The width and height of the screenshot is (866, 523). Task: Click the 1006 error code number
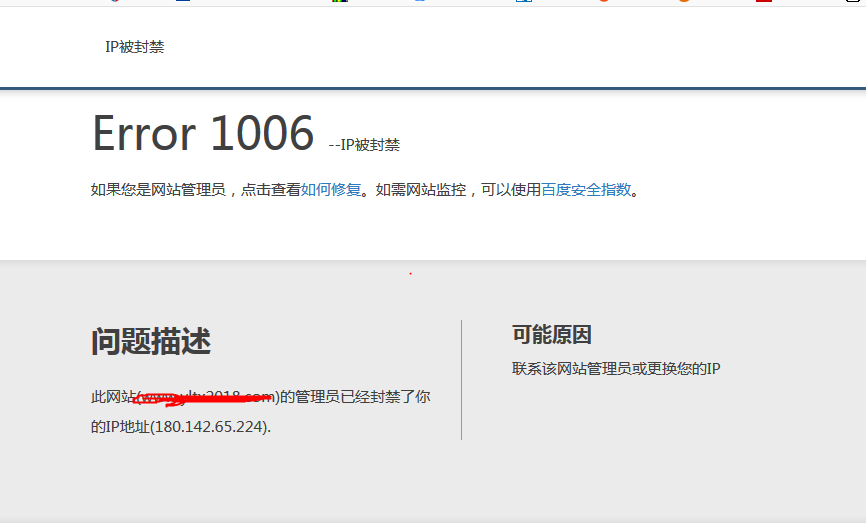tap(260, 134)
